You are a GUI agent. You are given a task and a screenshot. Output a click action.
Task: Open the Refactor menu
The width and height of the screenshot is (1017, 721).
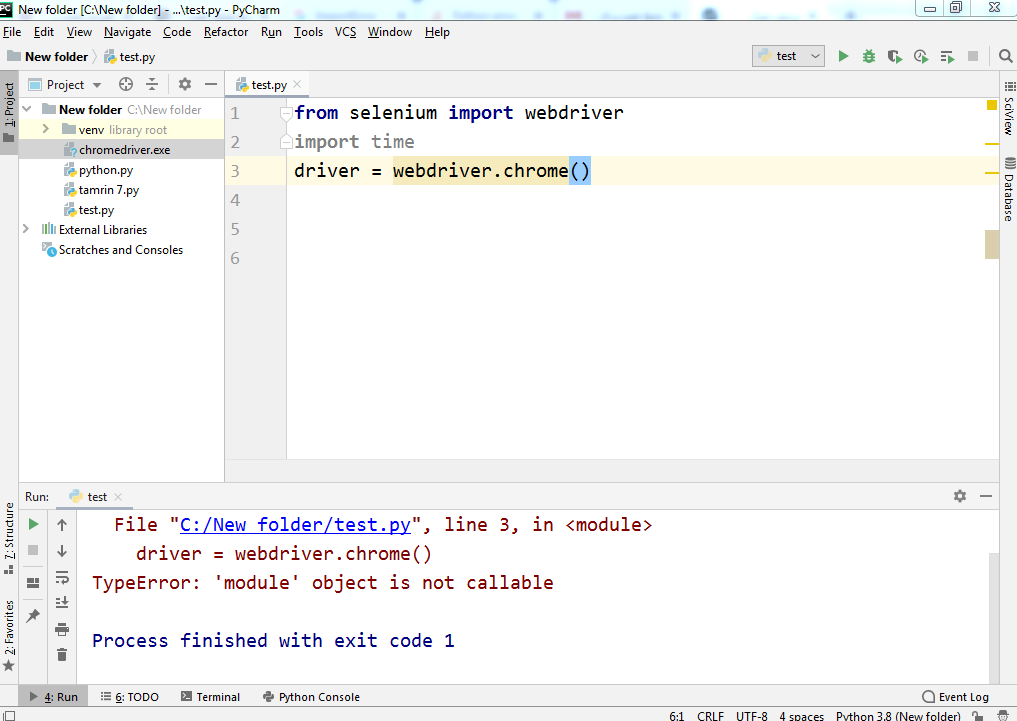coord(226,32)
